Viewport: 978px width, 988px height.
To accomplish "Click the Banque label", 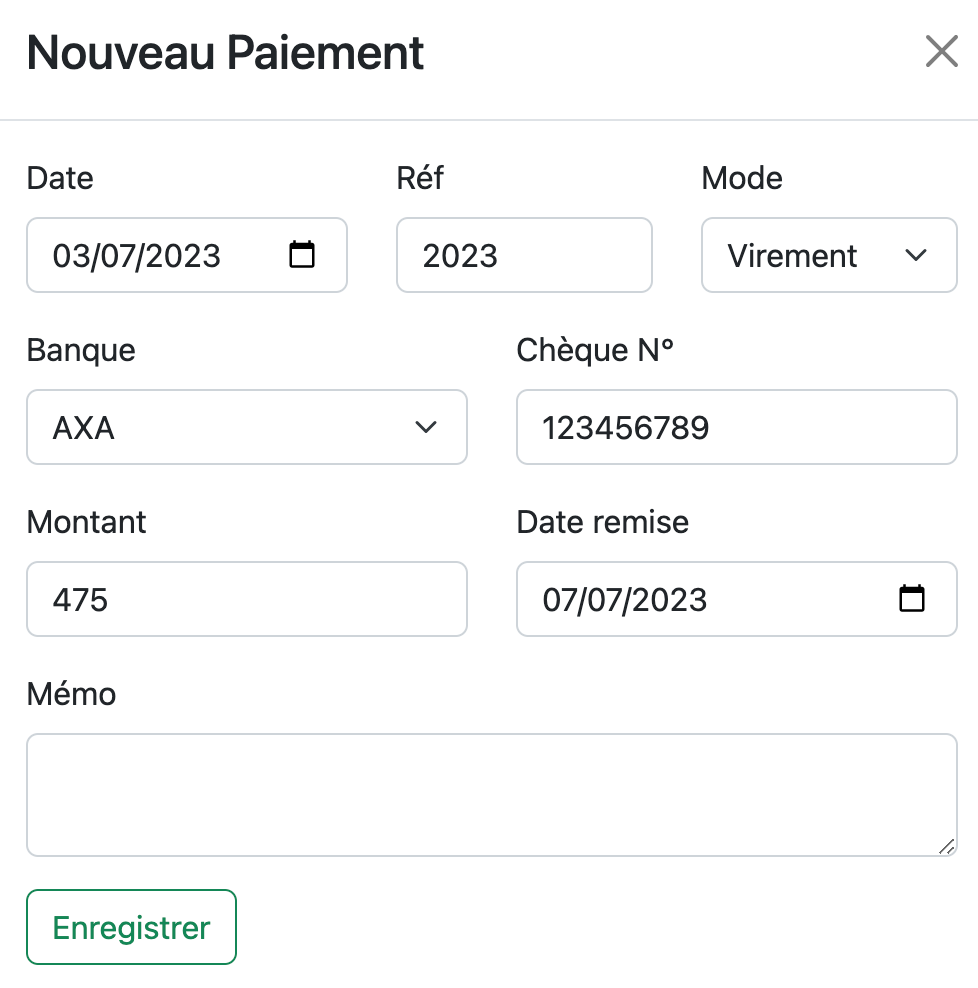I will 81,350.
